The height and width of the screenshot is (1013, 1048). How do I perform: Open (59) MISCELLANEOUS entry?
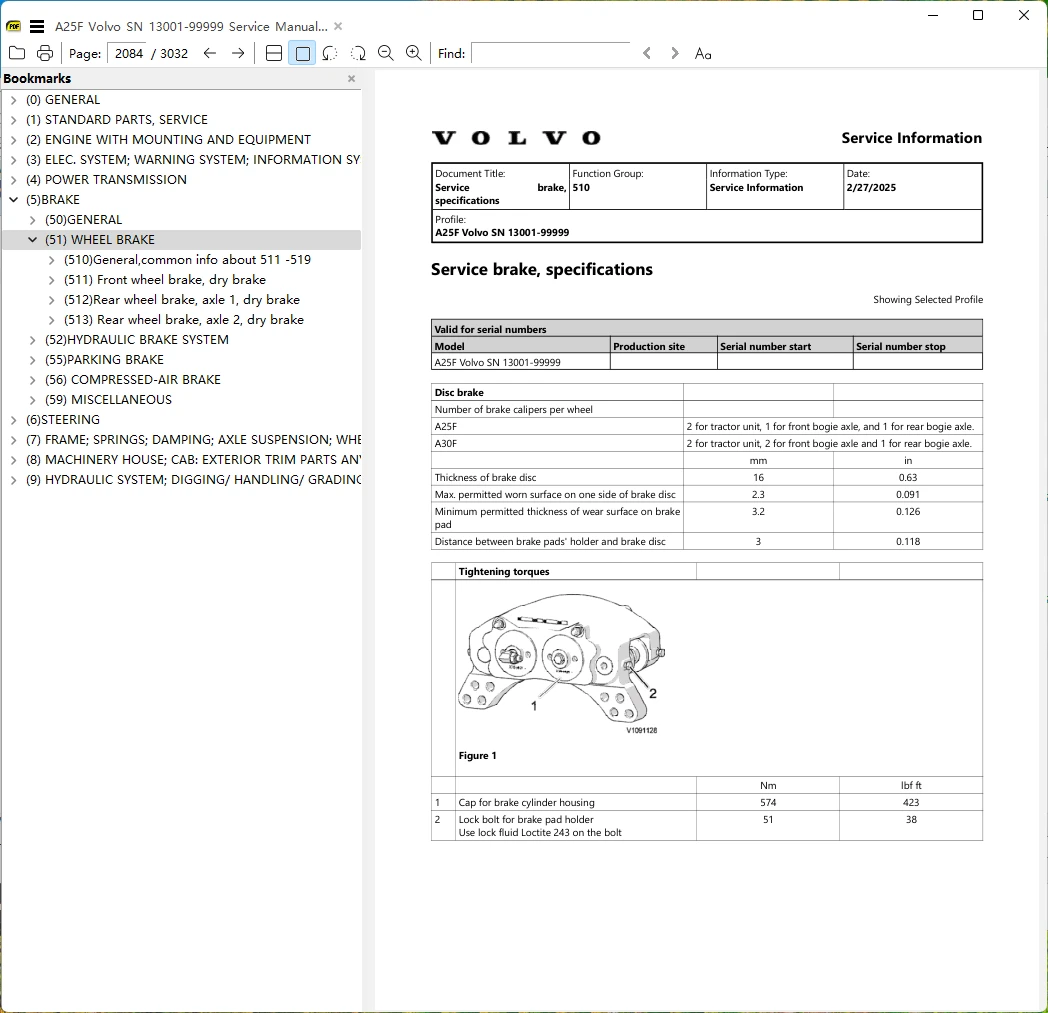click(108, 400)
